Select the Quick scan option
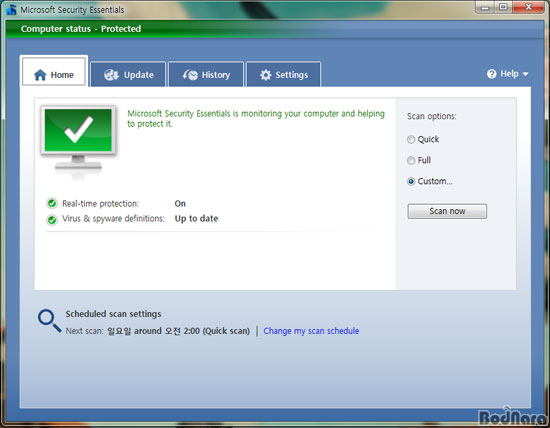 point(411,140)
